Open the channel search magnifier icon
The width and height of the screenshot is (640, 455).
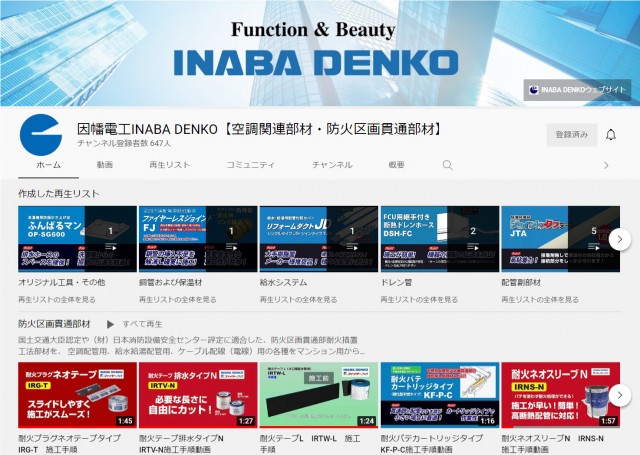coord(447,165)
